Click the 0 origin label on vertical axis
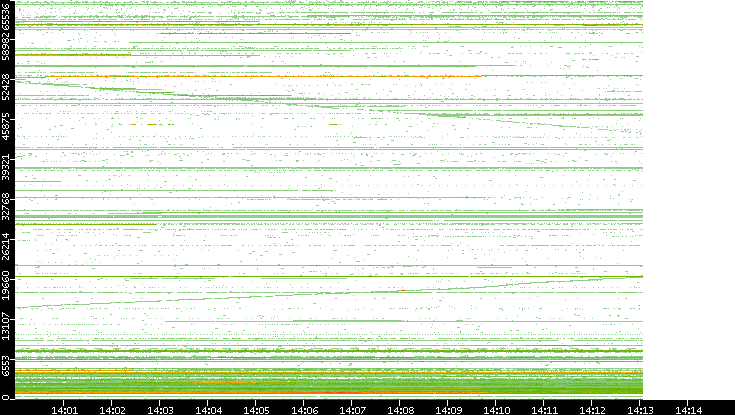Viewport: 735px width, 415px height. click(7, 396)
